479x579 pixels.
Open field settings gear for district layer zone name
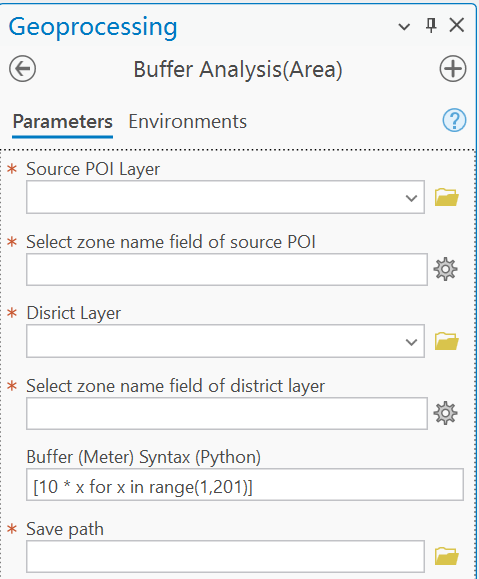coord(445,413)
